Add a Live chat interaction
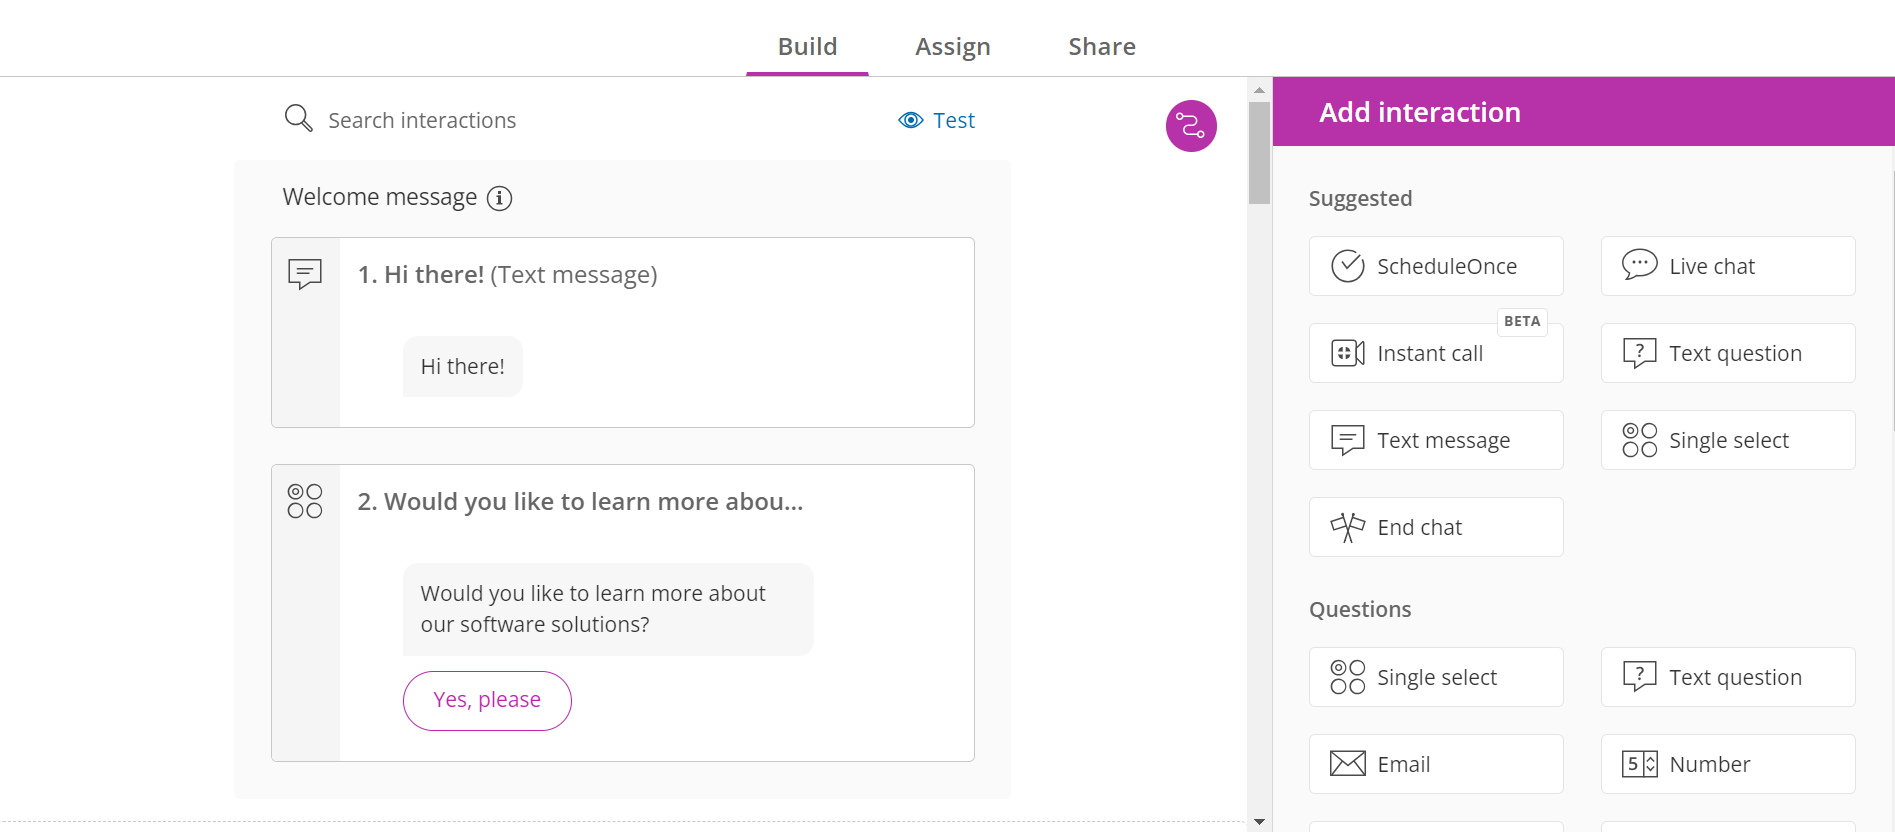 [x=1727, y=266]
